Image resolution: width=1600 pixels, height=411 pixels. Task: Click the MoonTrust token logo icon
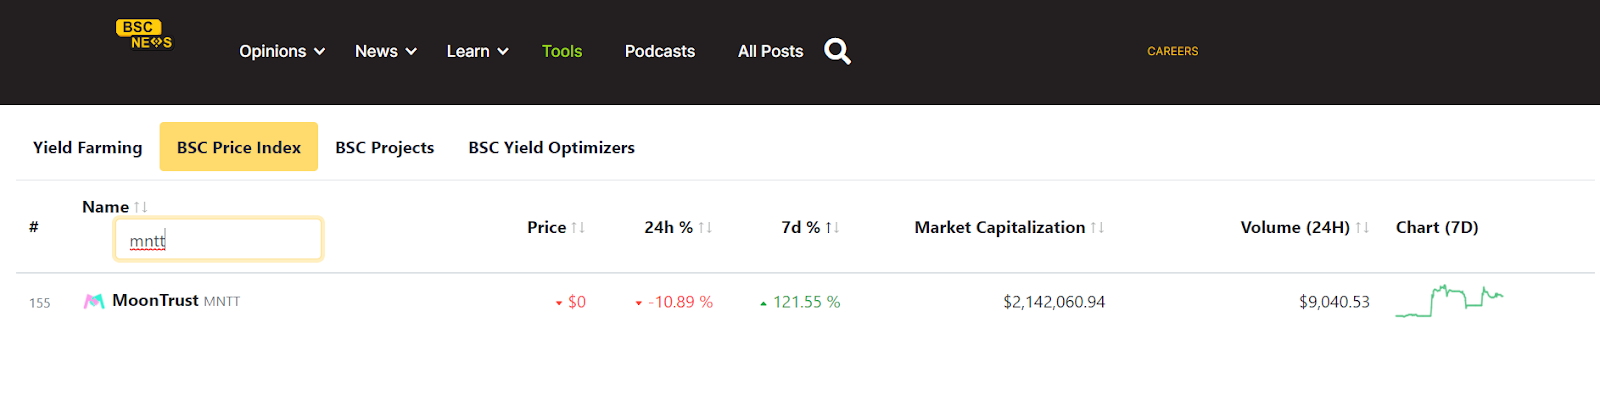click(94, 301)
